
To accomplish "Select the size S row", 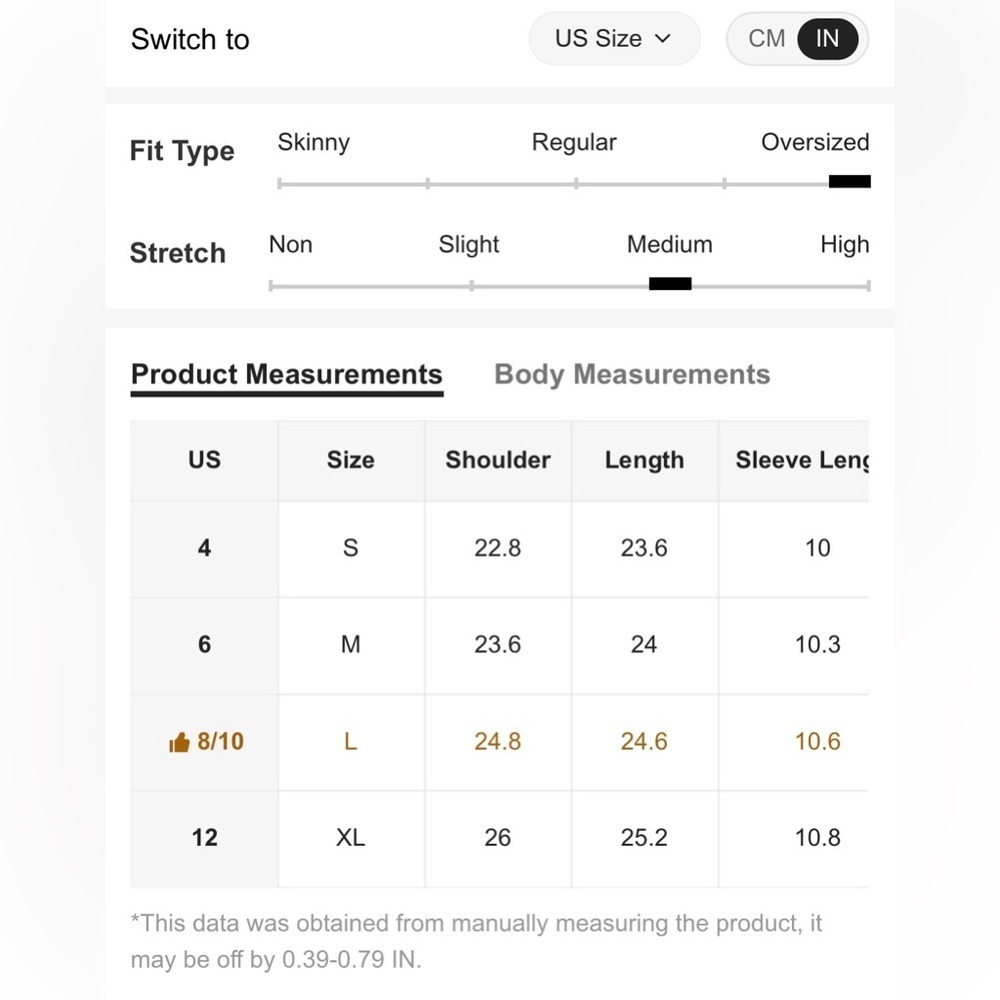I will pos(499,549).
